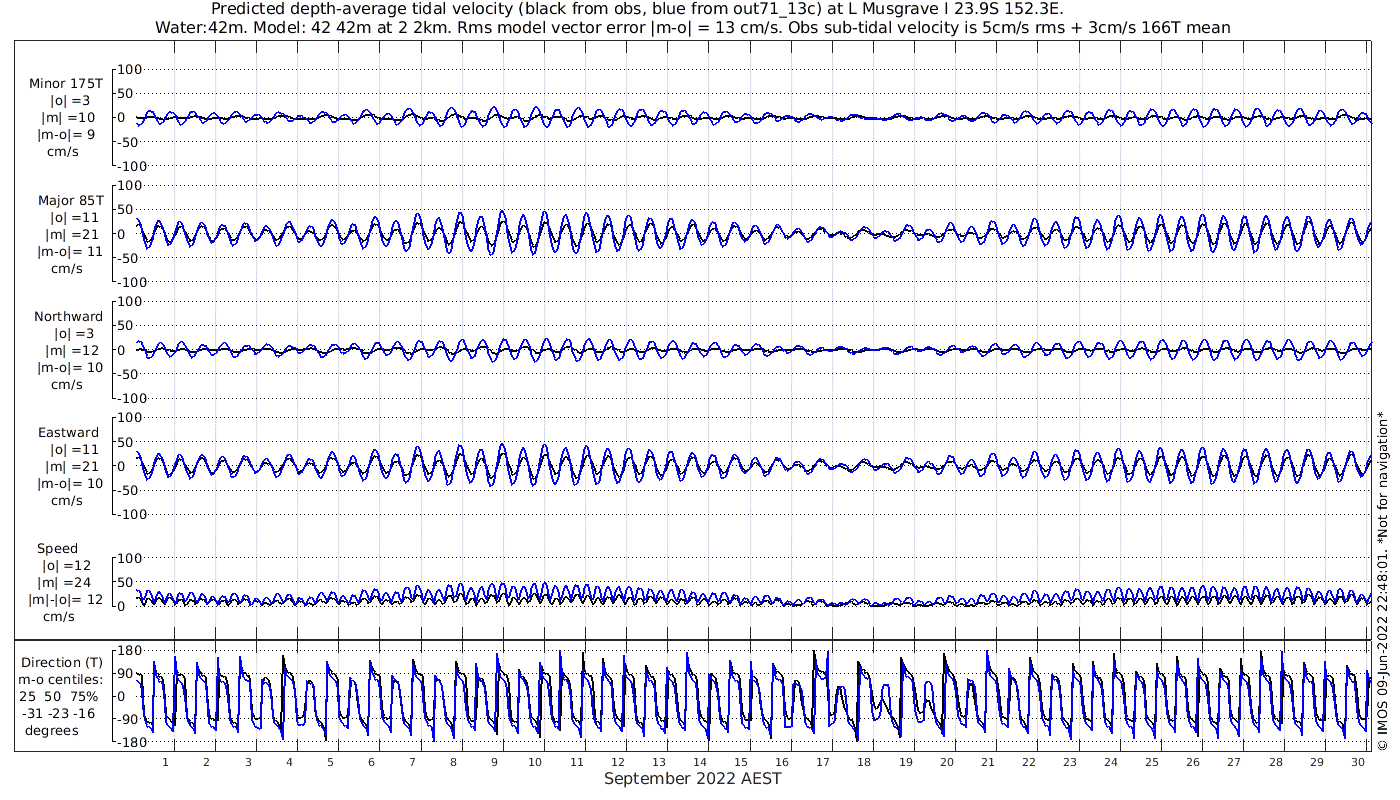Click x-axis date tick '12'
Viewport: 1400px width, 800px height.
(617, 762)
